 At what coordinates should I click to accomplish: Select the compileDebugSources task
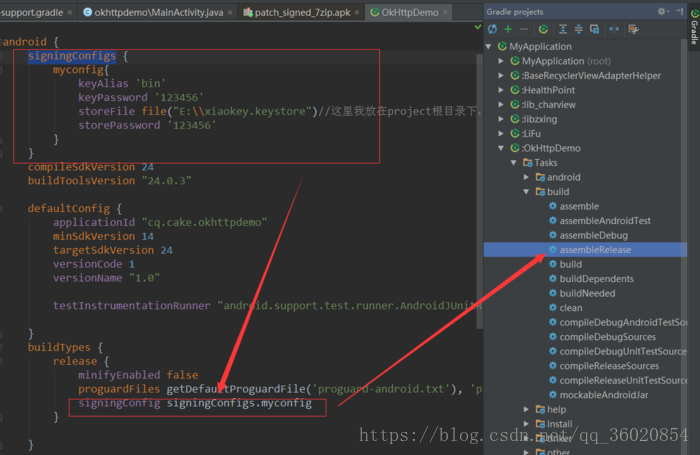(608, 337)
